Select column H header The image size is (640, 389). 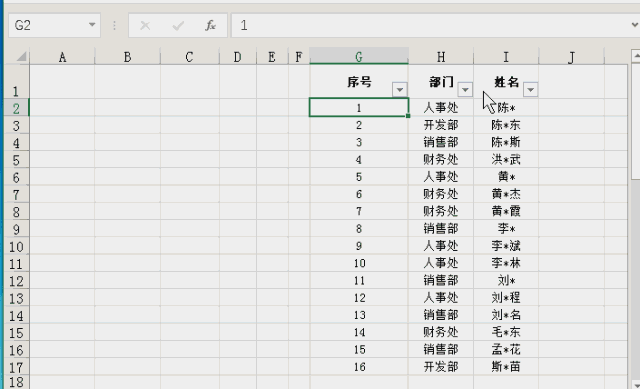pyautogui.click(x=441, y=57)
